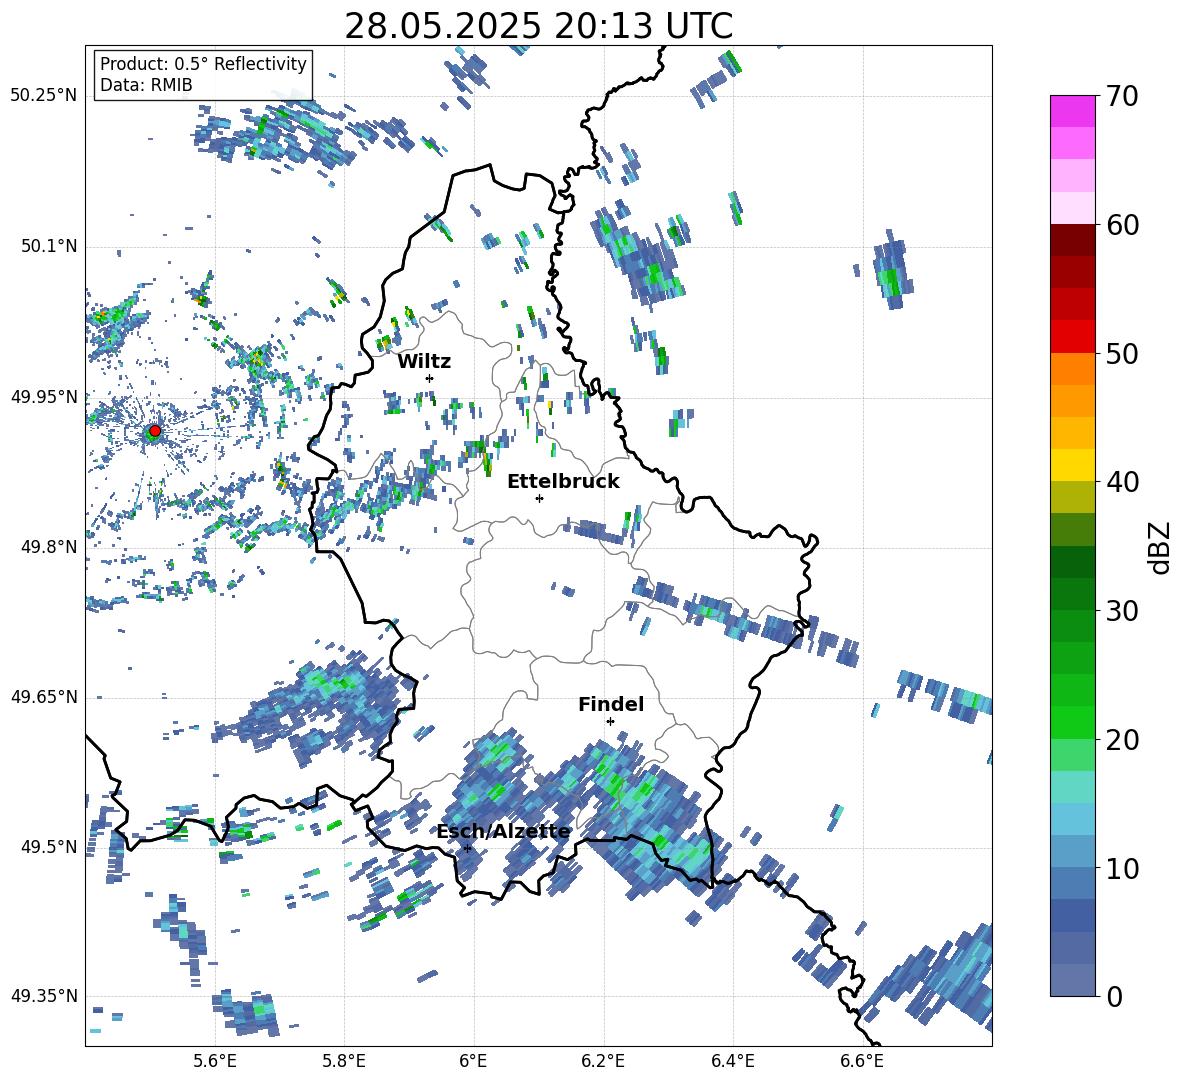Click the Ettelbruck station cross marker
This screenshot has height=1081, width=1184.
tap(539, 498)
